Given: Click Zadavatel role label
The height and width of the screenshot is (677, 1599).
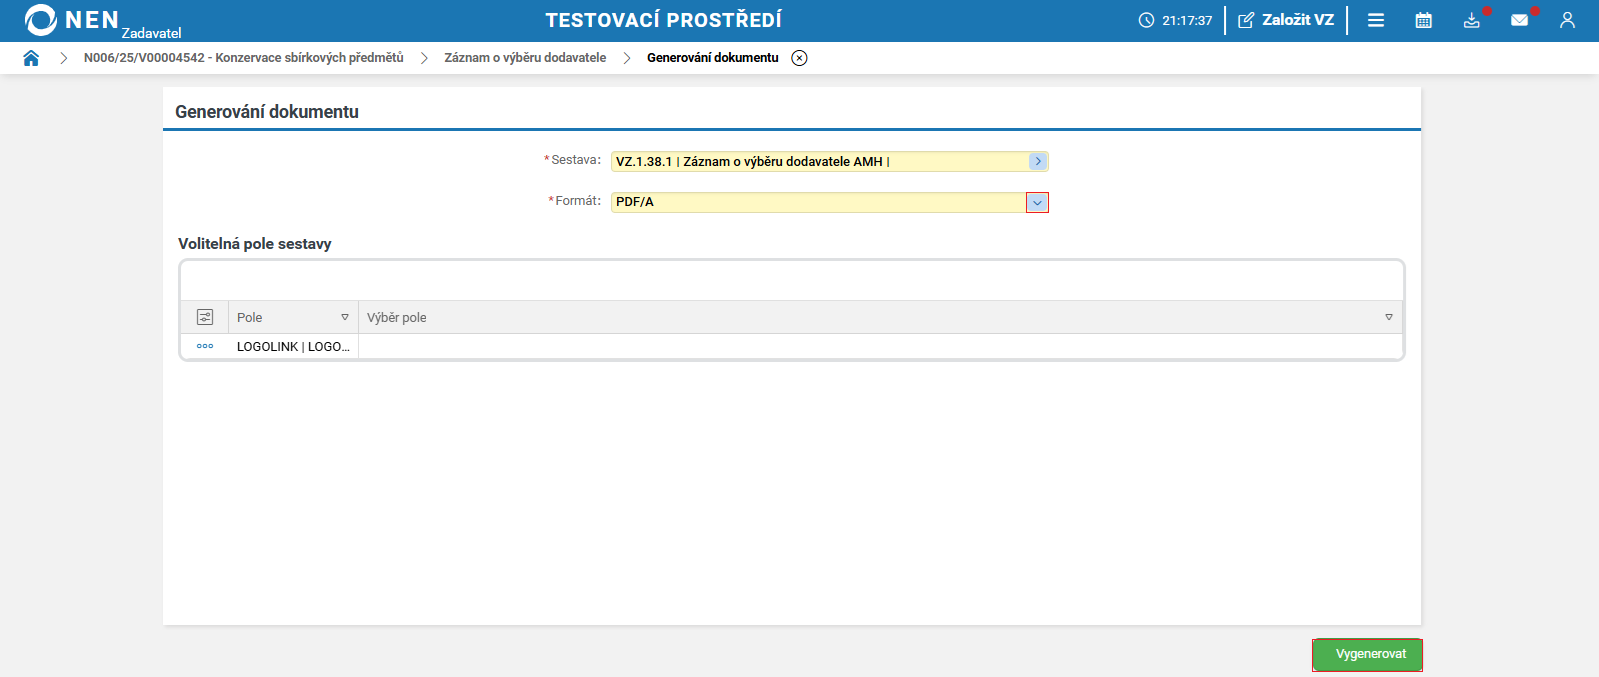Looking at the screenshot, I should pyautogui.click(x=152, y=33).
